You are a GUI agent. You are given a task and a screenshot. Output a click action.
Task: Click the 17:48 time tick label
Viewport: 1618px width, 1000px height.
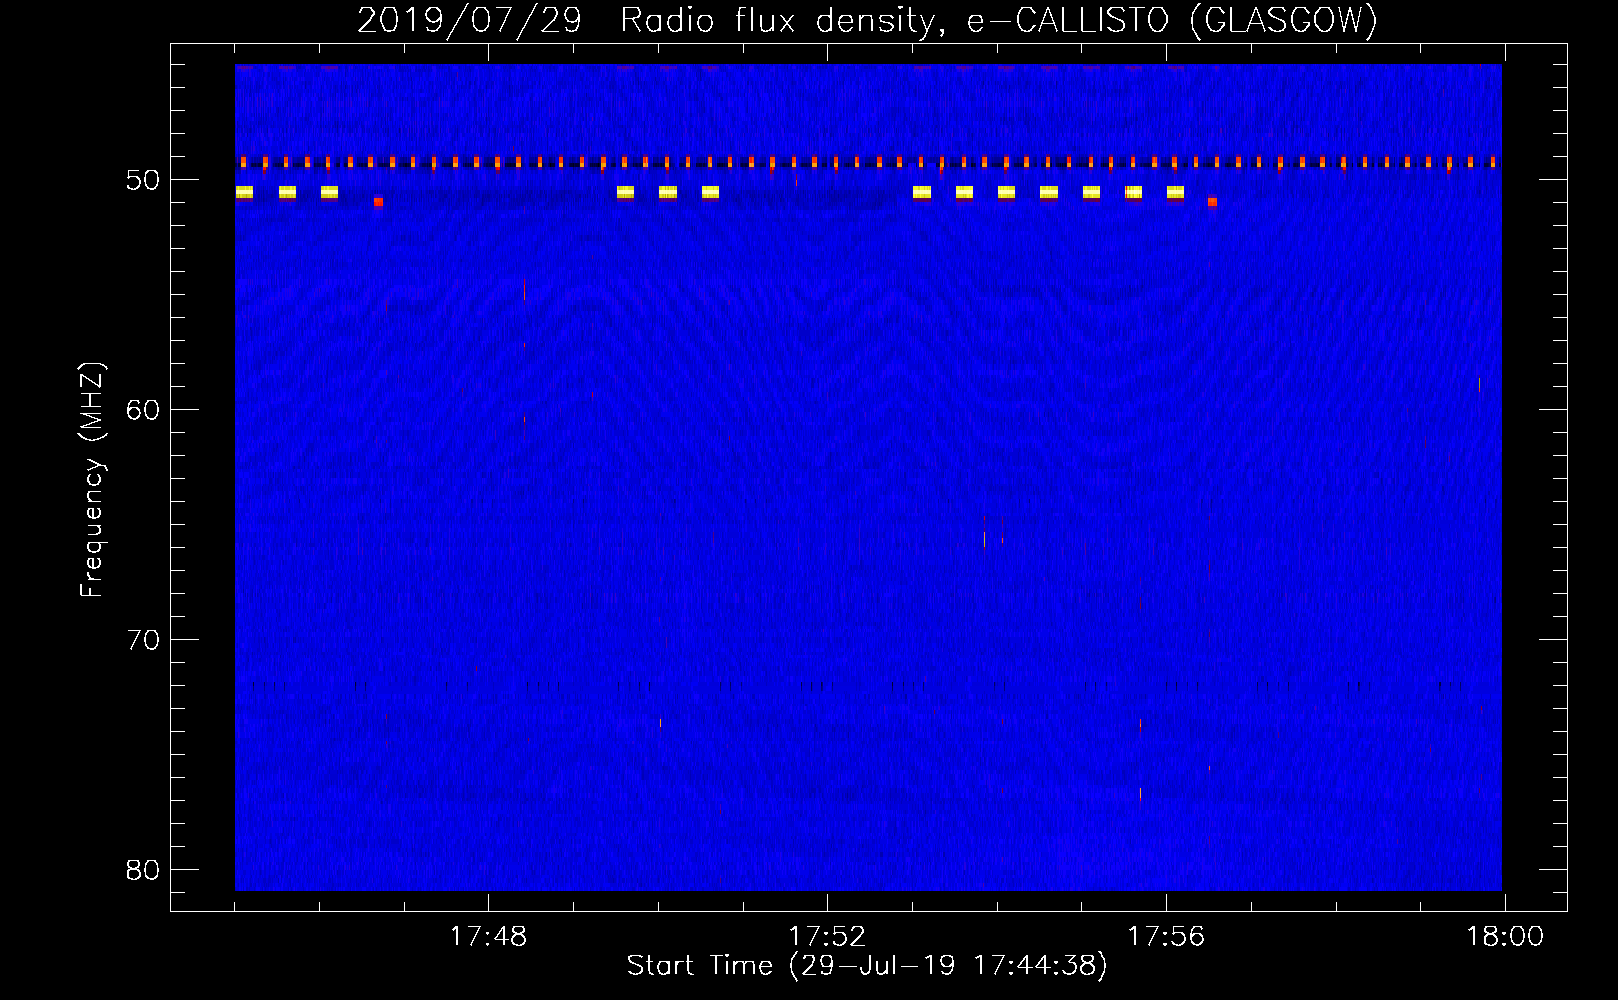pos(488,937)
